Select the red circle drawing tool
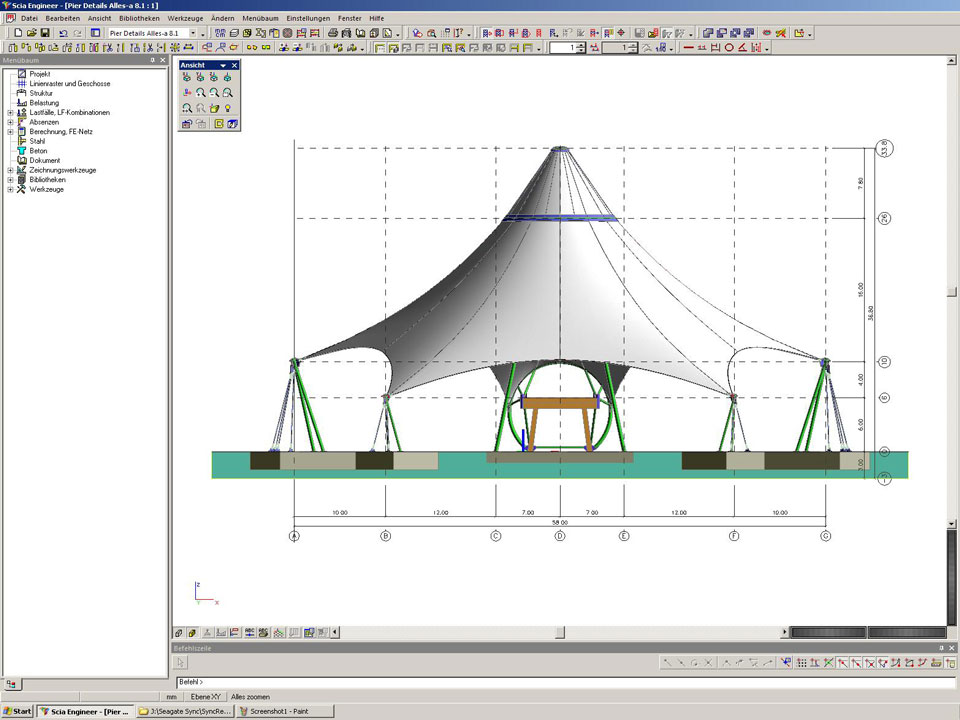This screenshot has width=960, height=720. click(729, 47)
